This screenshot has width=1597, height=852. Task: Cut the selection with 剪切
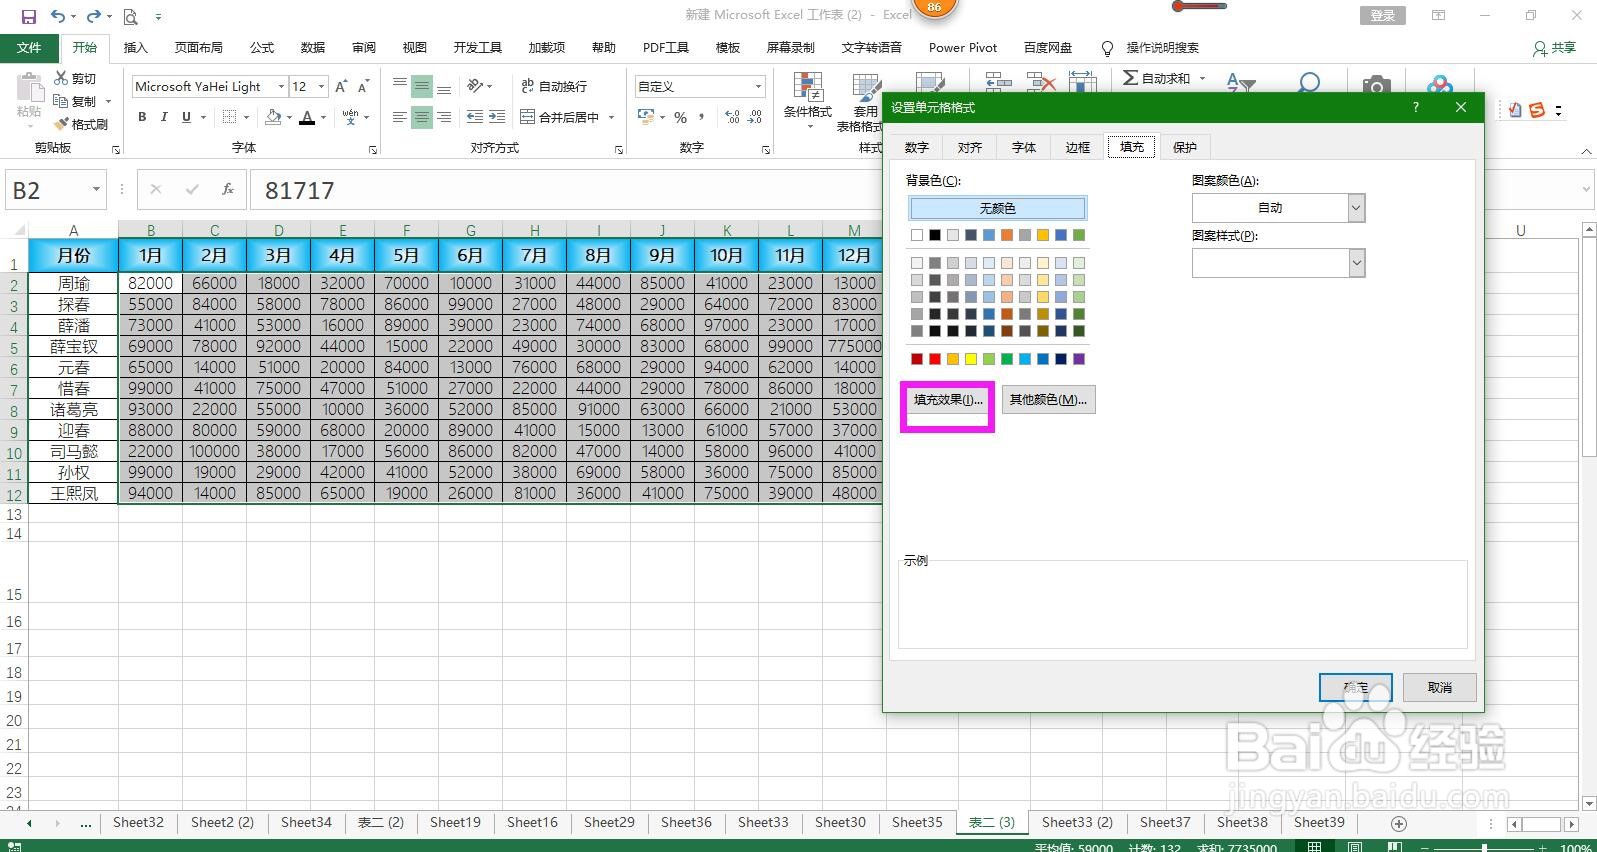coord(75,78)
